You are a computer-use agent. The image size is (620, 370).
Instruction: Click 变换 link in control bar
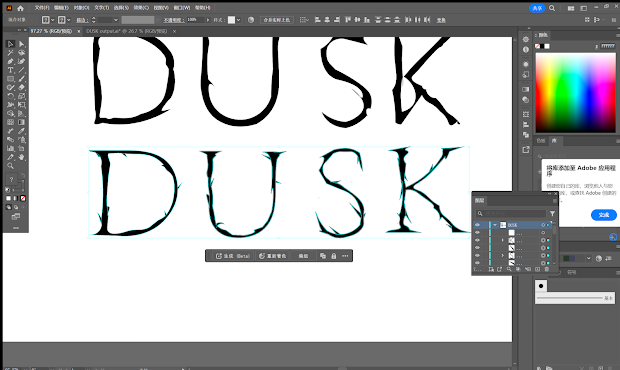[441, 20]
